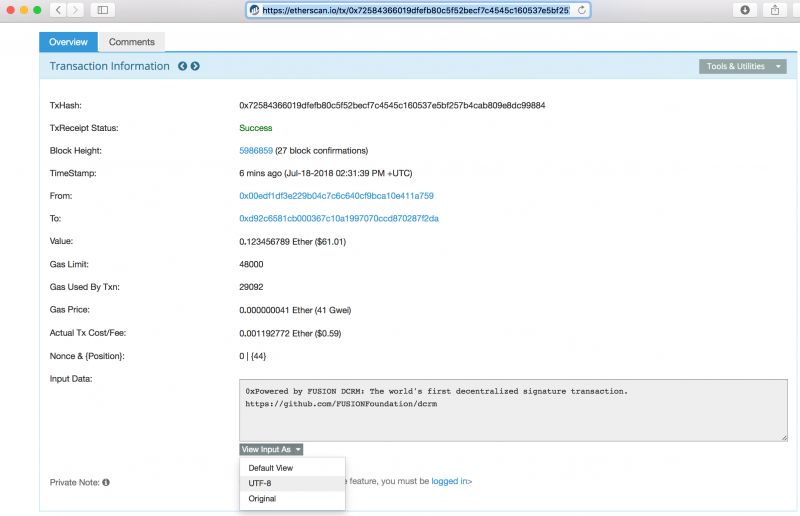The width and height of the screenshot is (800, 516).
Task: Open the Safari share icon
Action: click(x=775, y=10)
